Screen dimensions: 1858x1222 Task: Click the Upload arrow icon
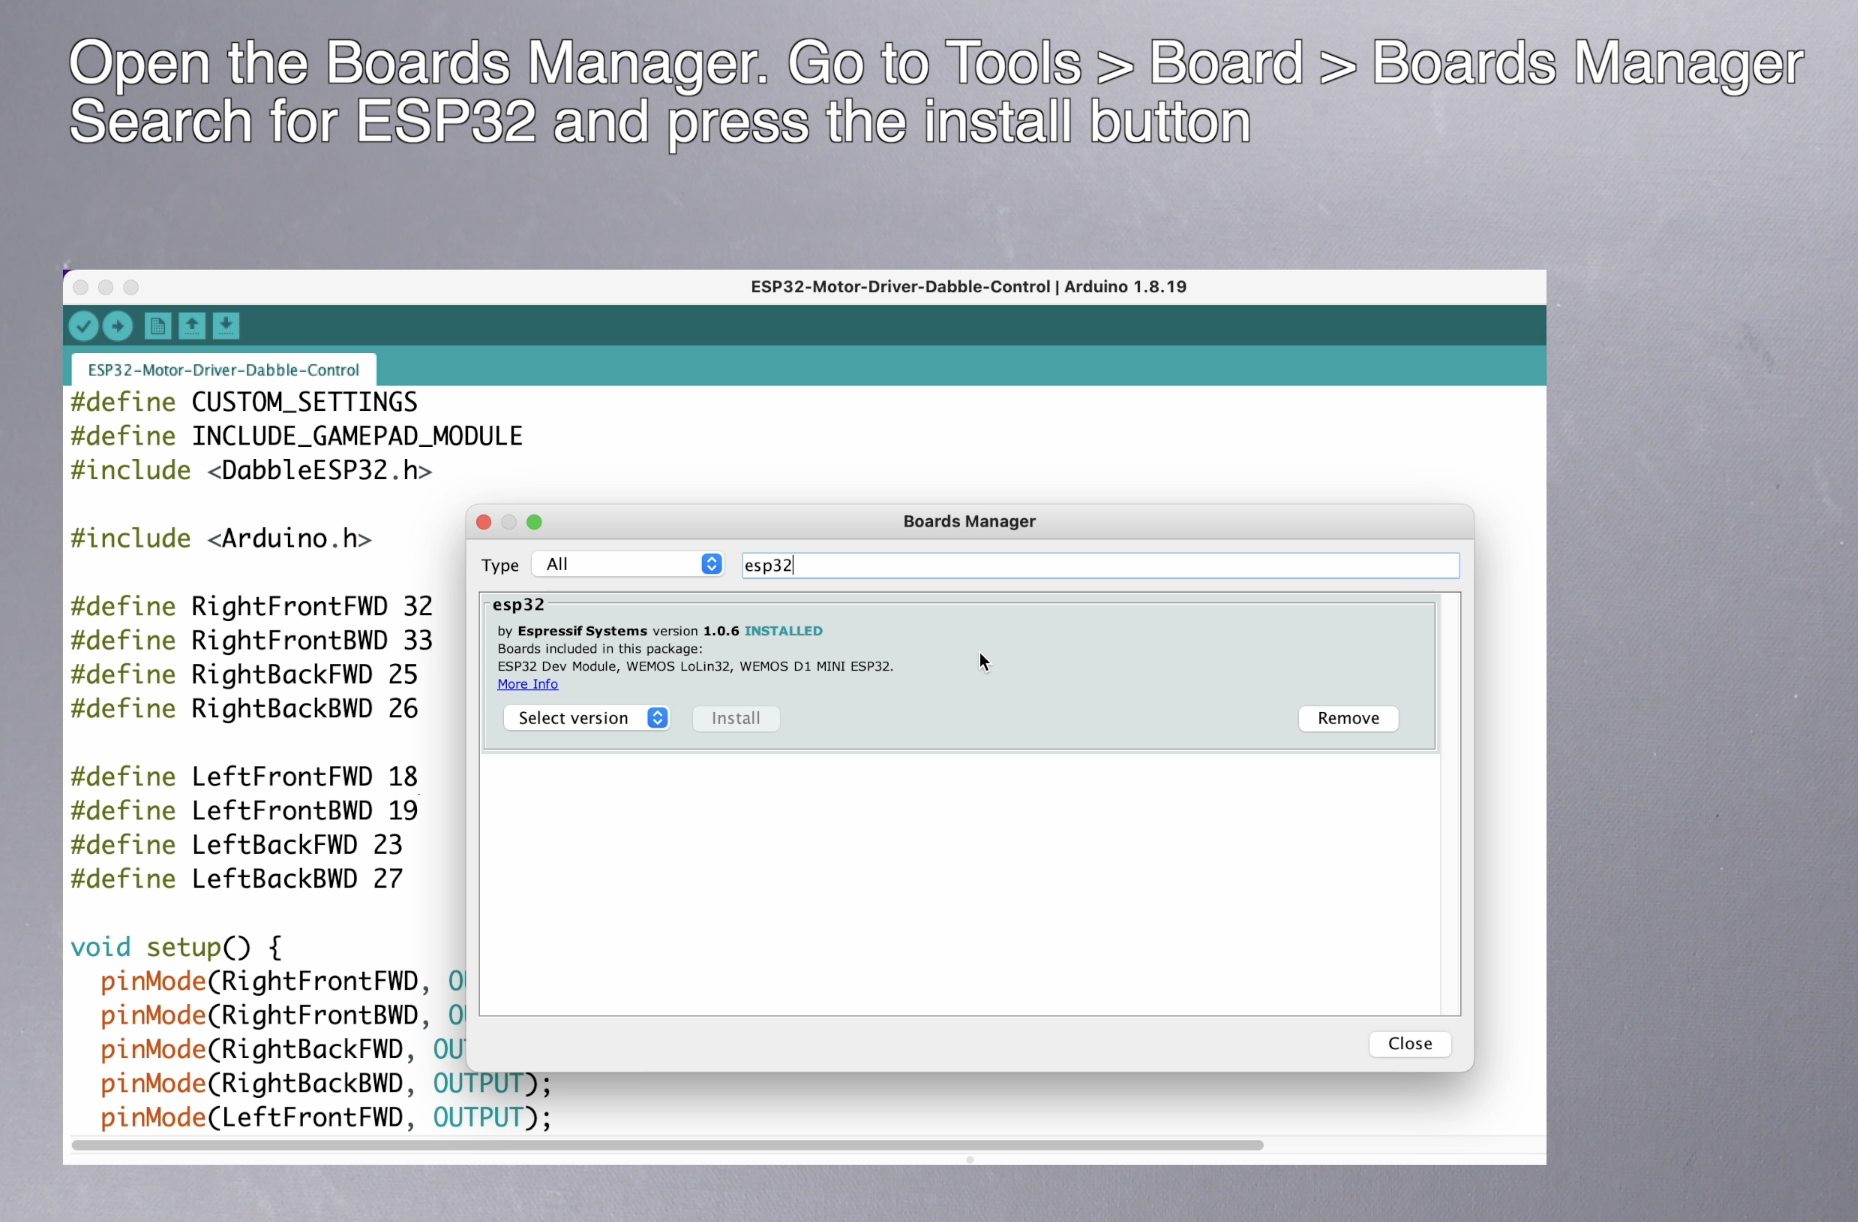118,326
